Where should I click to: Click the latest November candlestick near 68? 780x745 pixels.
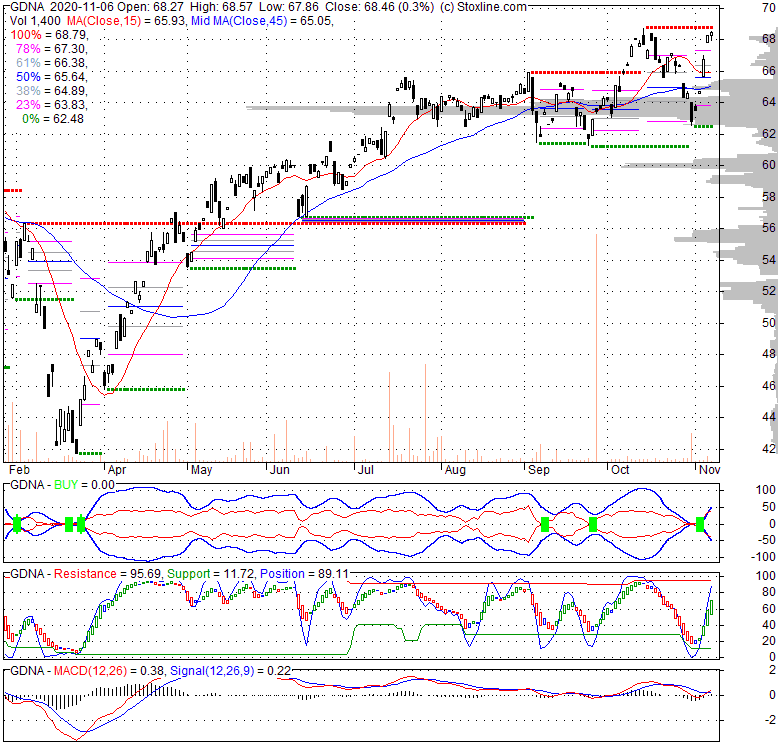click(712, 35)
